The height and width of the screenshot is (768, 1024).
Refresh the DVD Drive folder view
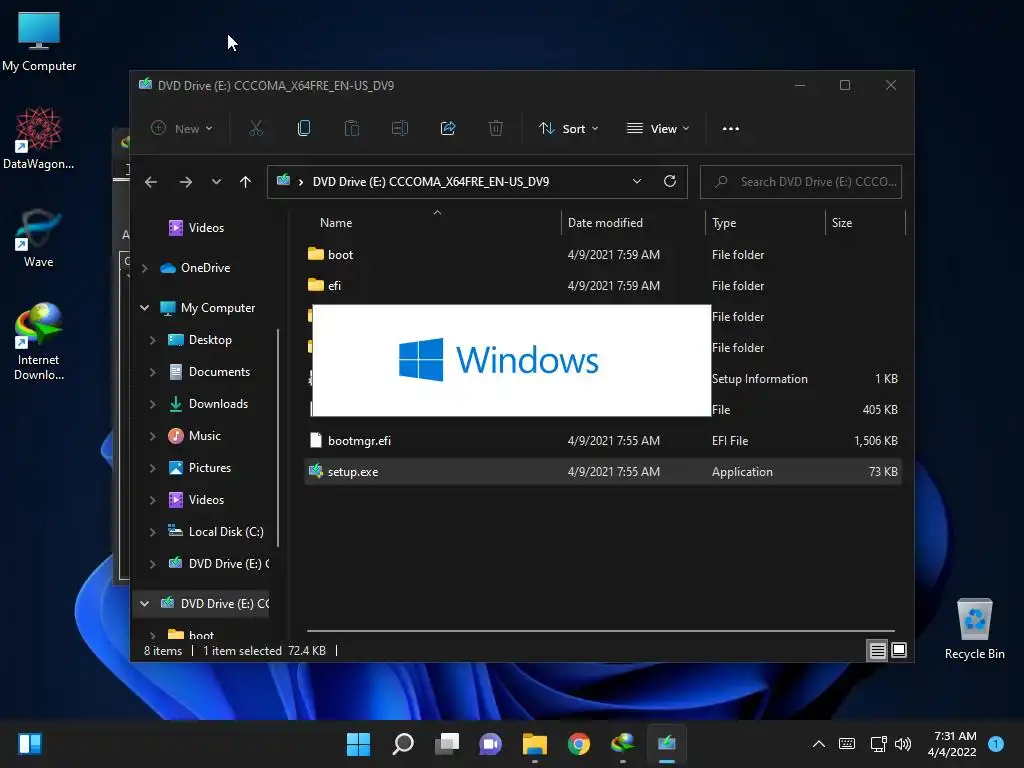(x=670, y=182)
